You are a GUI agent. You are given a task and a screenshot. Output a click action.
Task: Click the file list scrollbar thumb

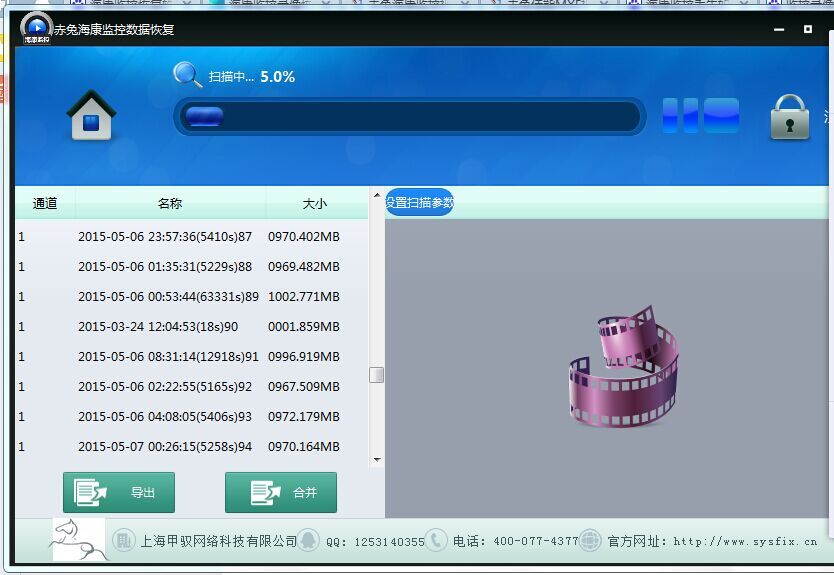(377, 375)
